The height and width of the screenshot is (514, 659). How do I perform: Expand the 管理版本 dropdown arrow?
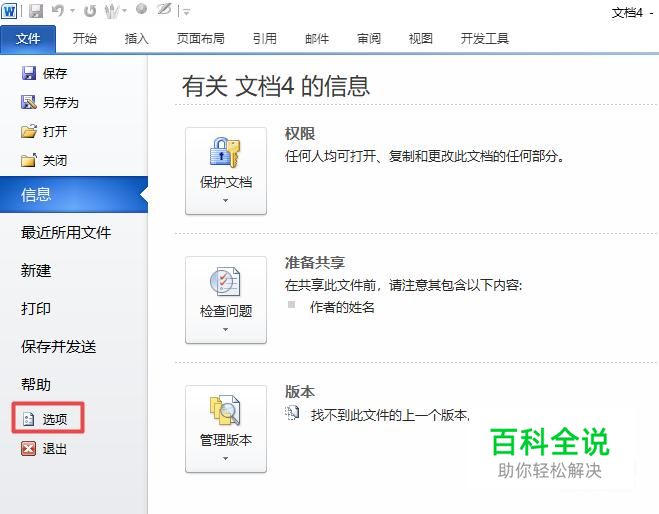(226, 459)
